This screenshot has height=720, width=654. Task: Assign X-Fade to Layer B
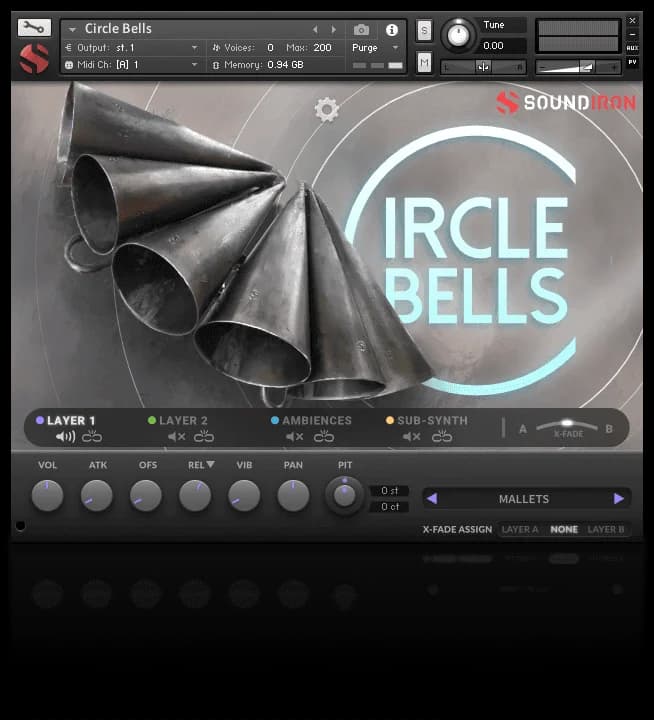point(605,529)
